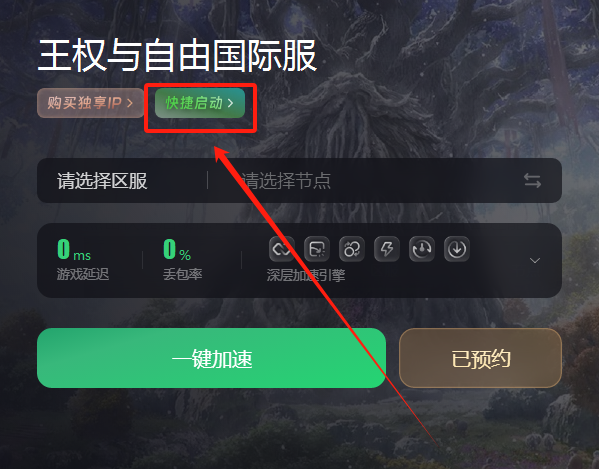Click the circular download arrow icon

tap(457, 249)
